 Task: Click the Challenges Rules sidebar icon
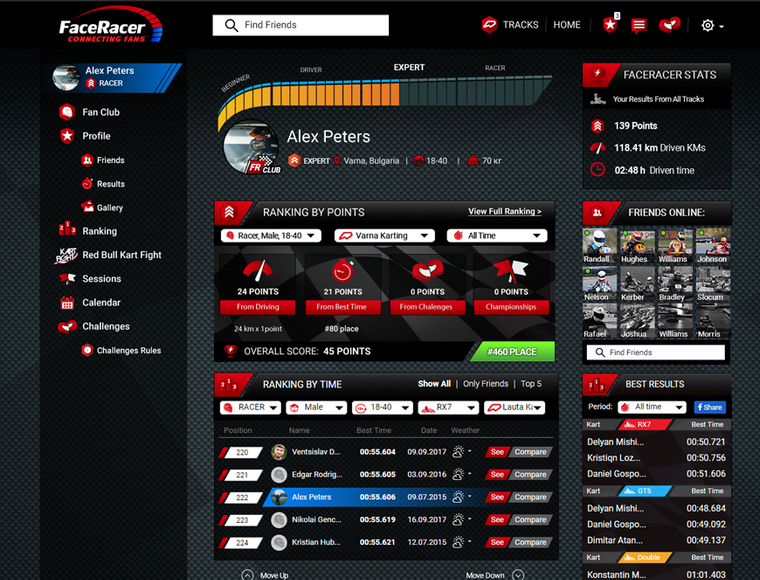(x=87, y=350)
